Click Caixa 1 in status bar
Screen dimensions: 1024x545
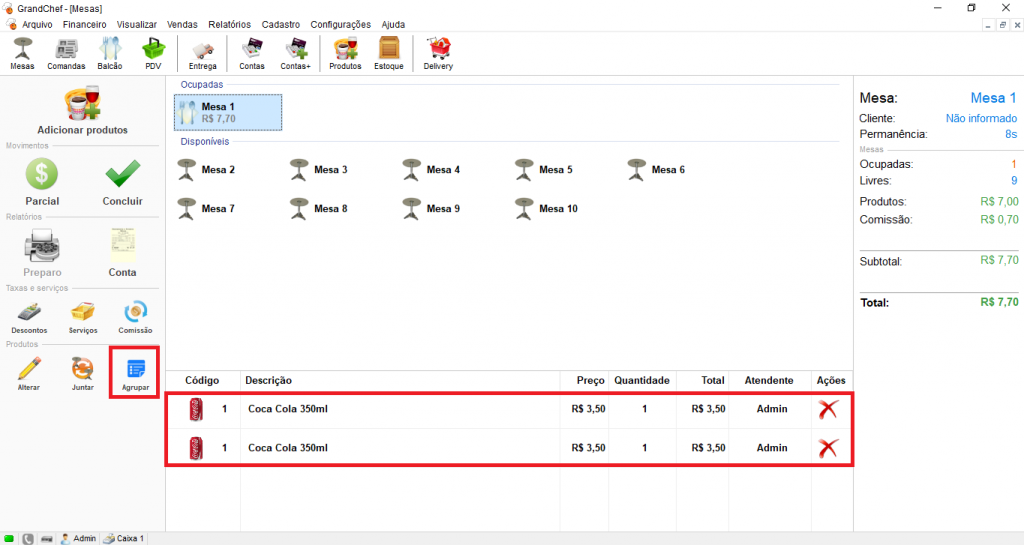coord(124,538)
